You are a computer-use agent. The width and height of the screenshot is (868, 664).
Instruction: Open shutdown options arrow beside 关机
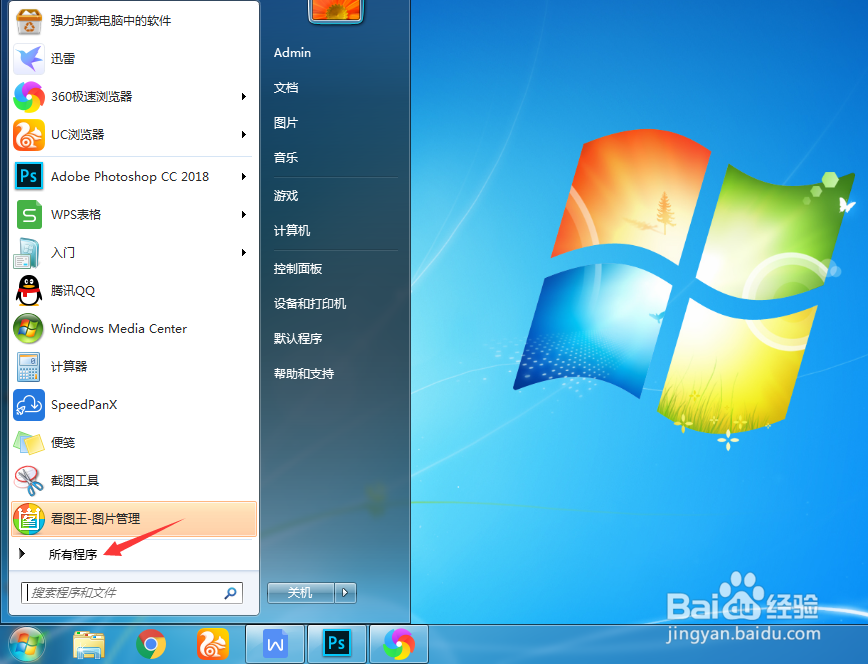point(345,593)
